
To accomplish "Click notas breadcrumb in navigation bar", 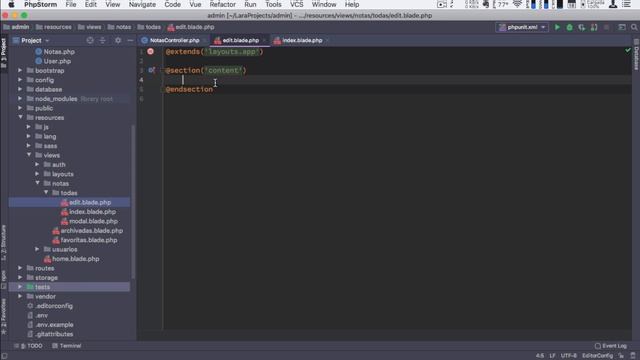I will coord(119,27).
